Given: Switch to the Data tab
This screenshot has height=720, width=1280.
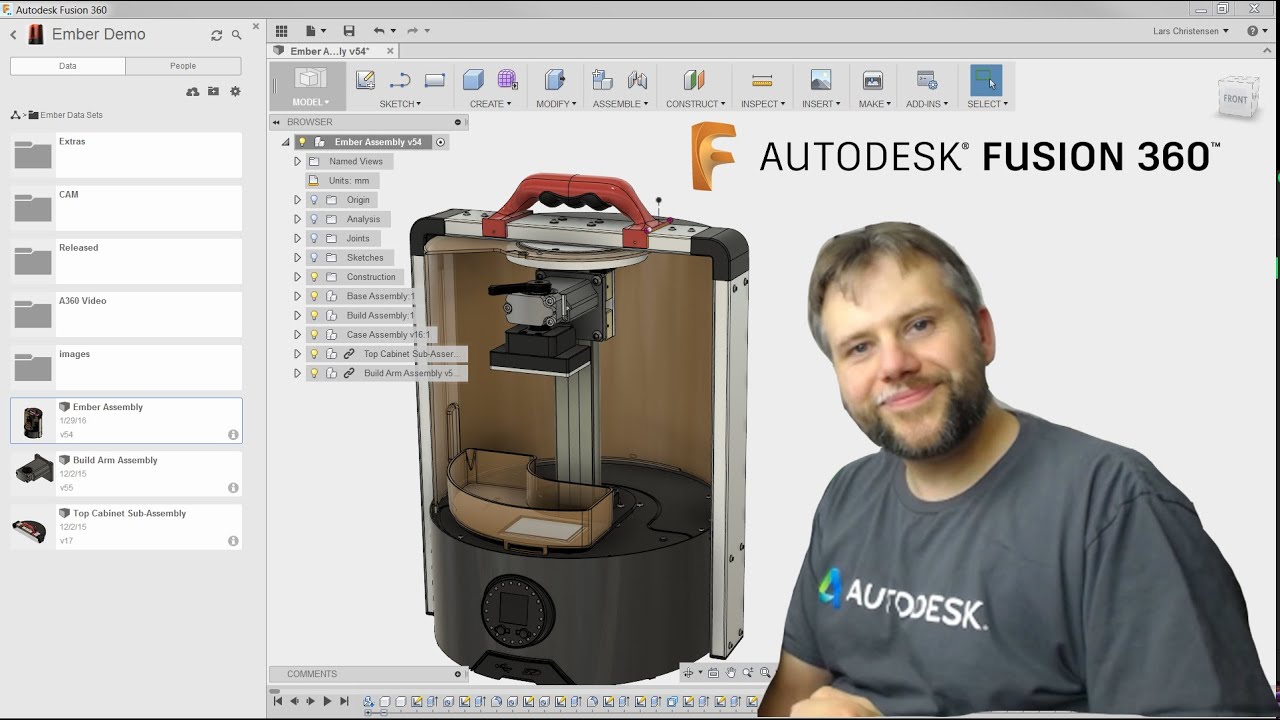Looking at the screenshot, I should pos(68,66).
